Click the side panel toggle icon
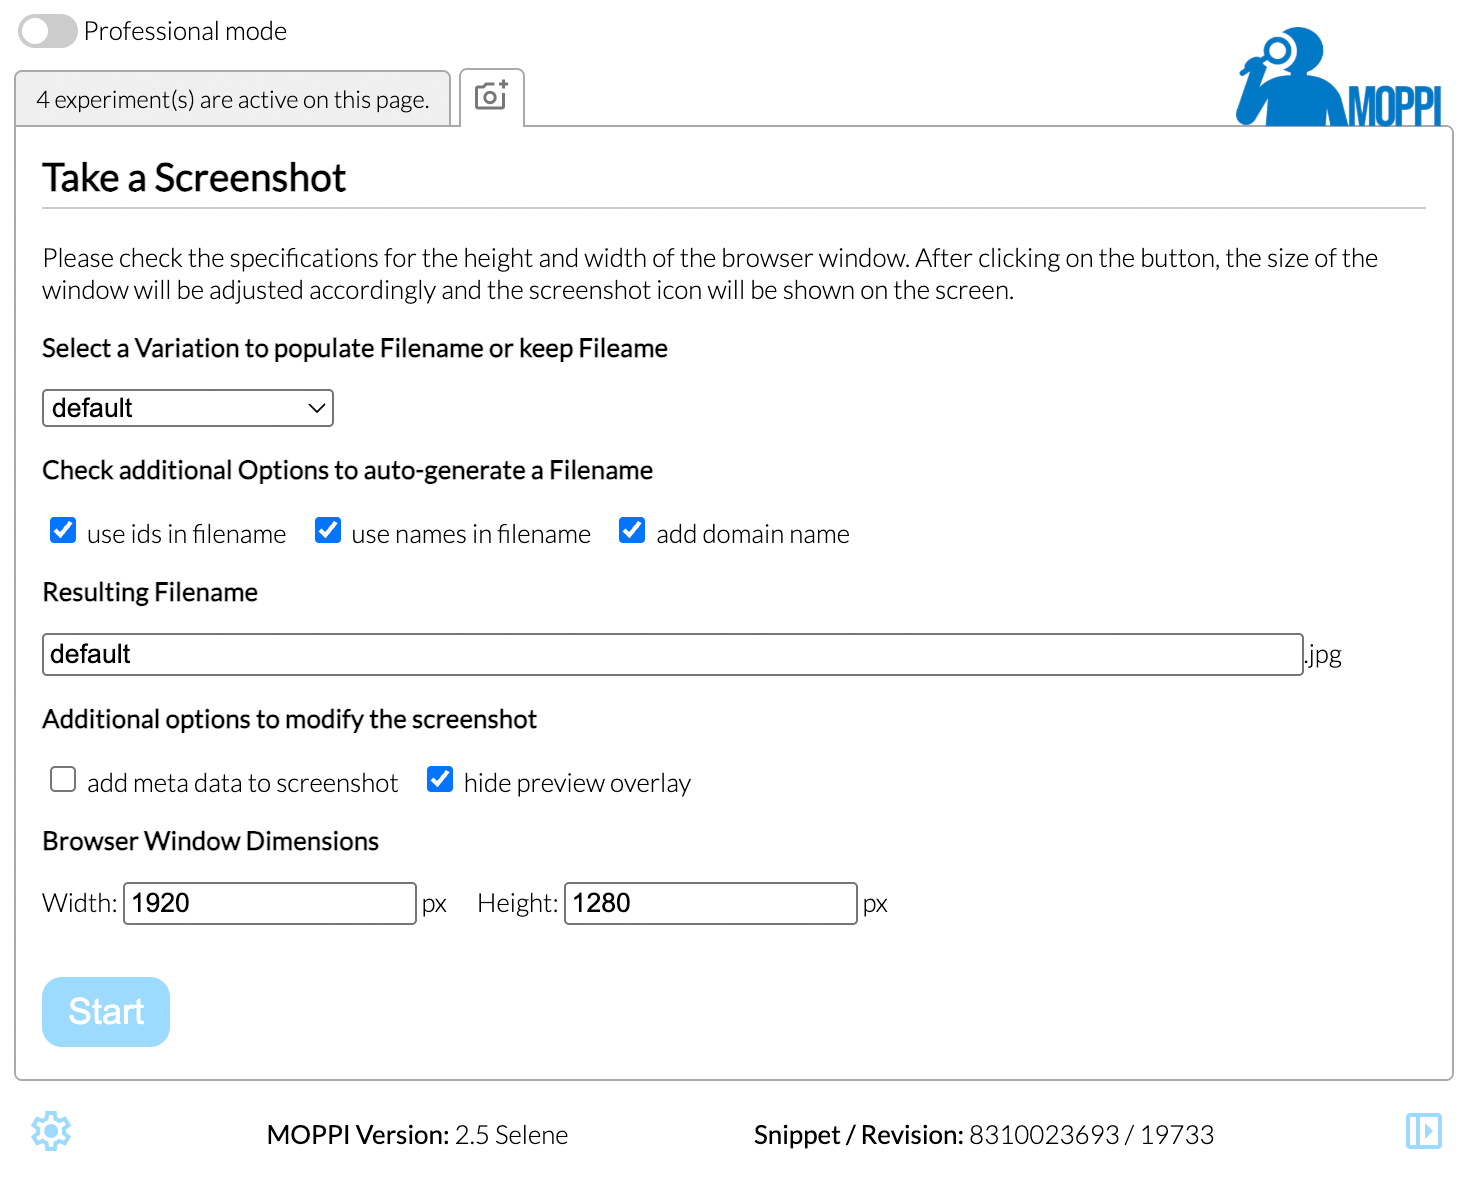The image size is (1470, 1180). point(1423,1131)
